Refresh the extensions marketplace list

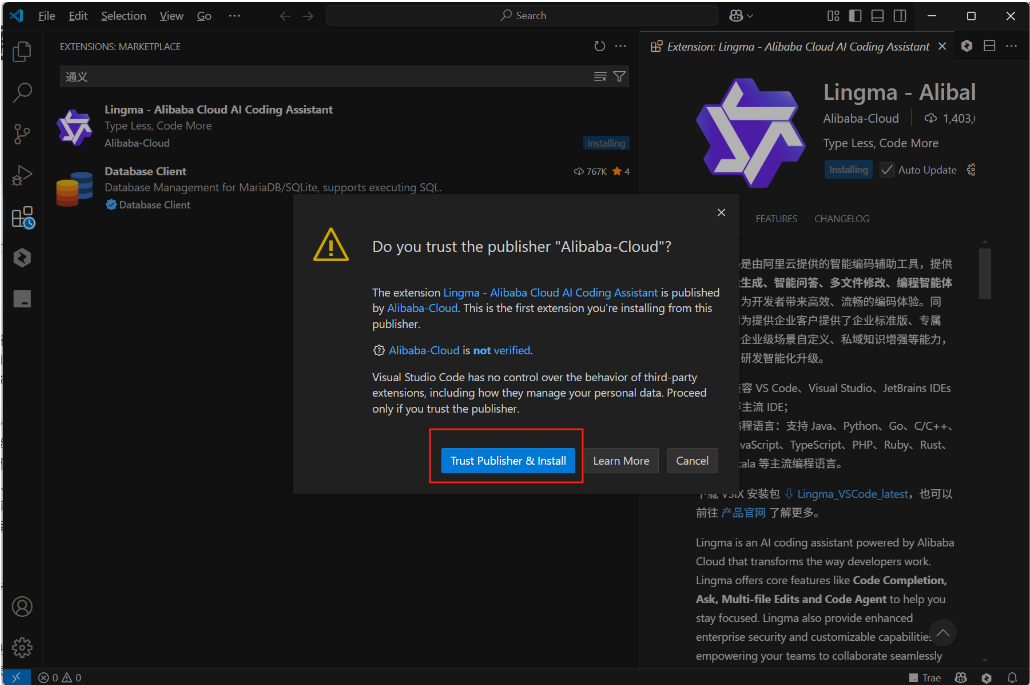pos(600,46)
